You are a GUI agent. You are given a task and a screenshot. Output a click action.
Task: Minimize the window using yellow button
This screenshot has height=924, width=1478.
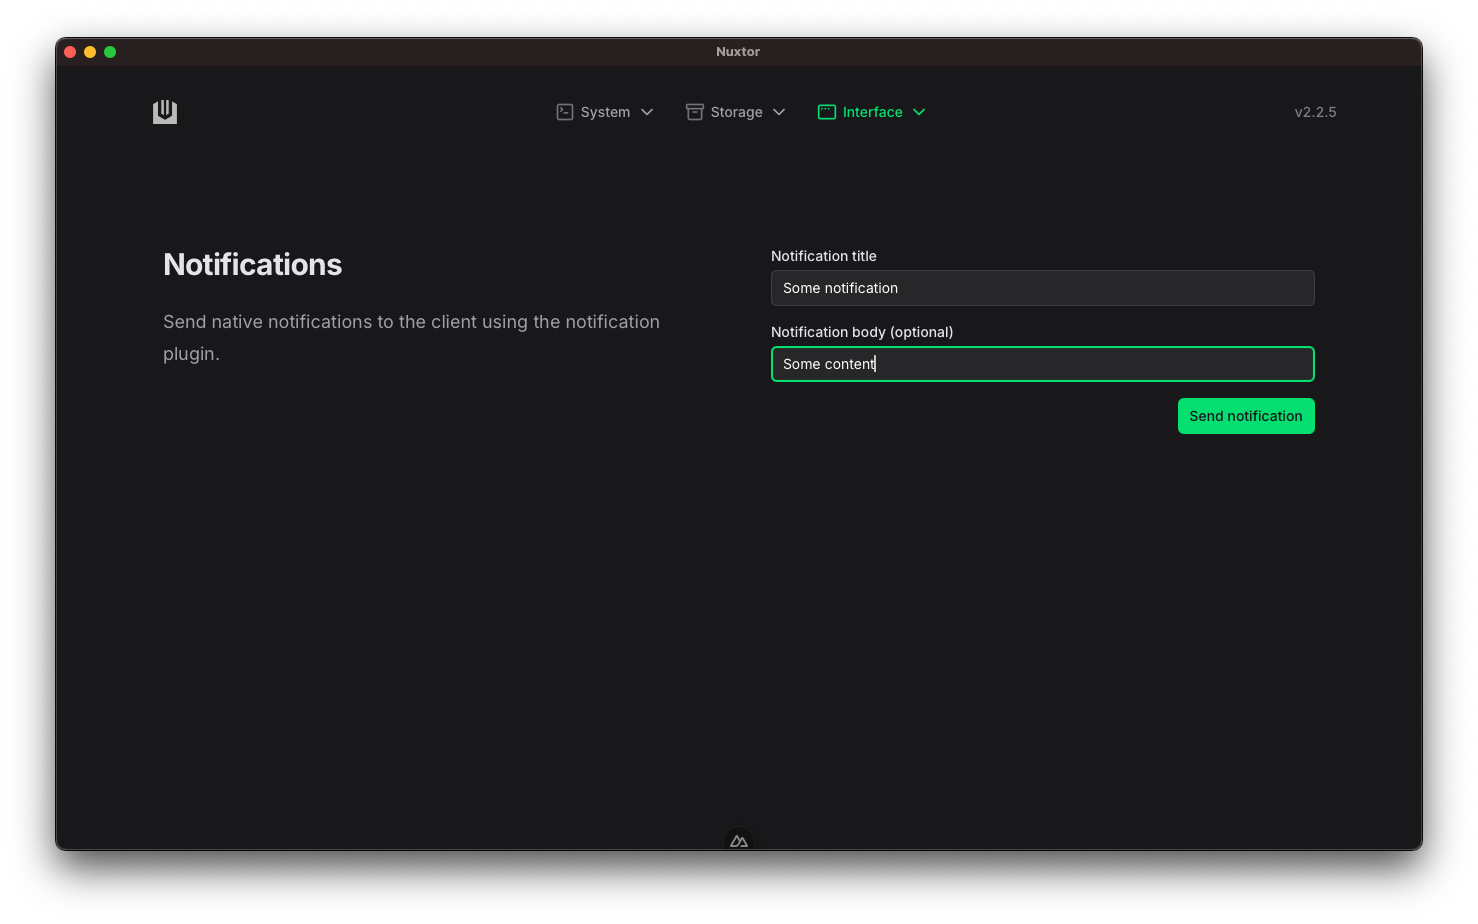[90, 52]
